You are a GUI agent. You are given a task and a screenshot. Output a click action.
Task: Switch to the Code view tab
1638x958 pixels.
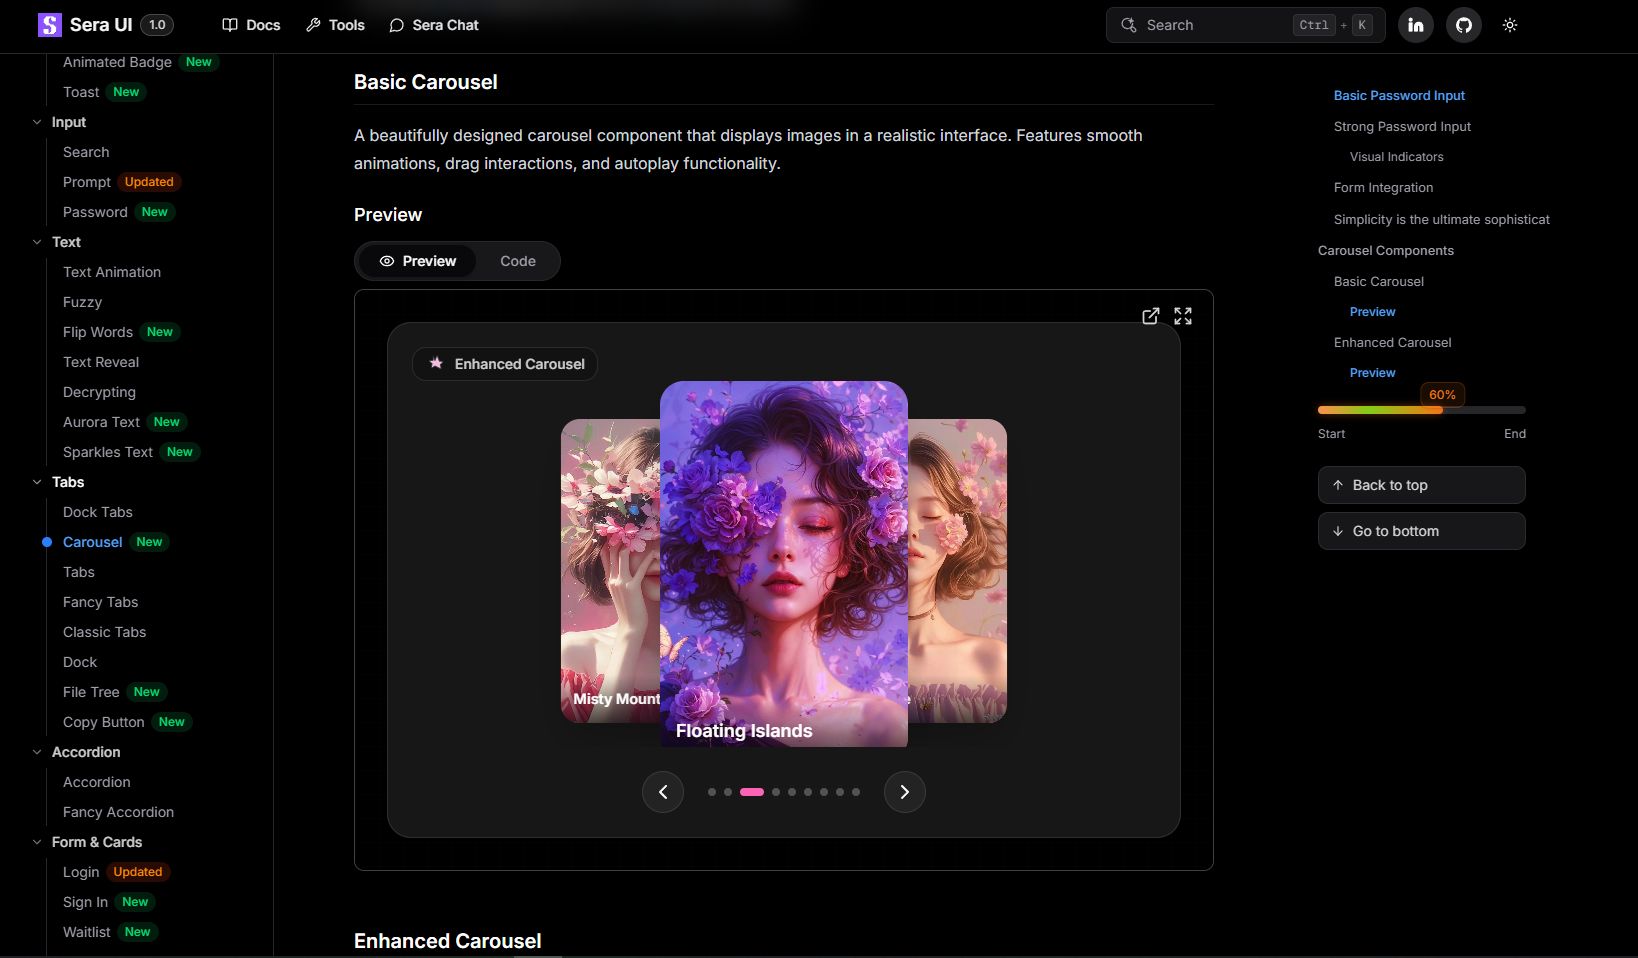tap(518, 261)
